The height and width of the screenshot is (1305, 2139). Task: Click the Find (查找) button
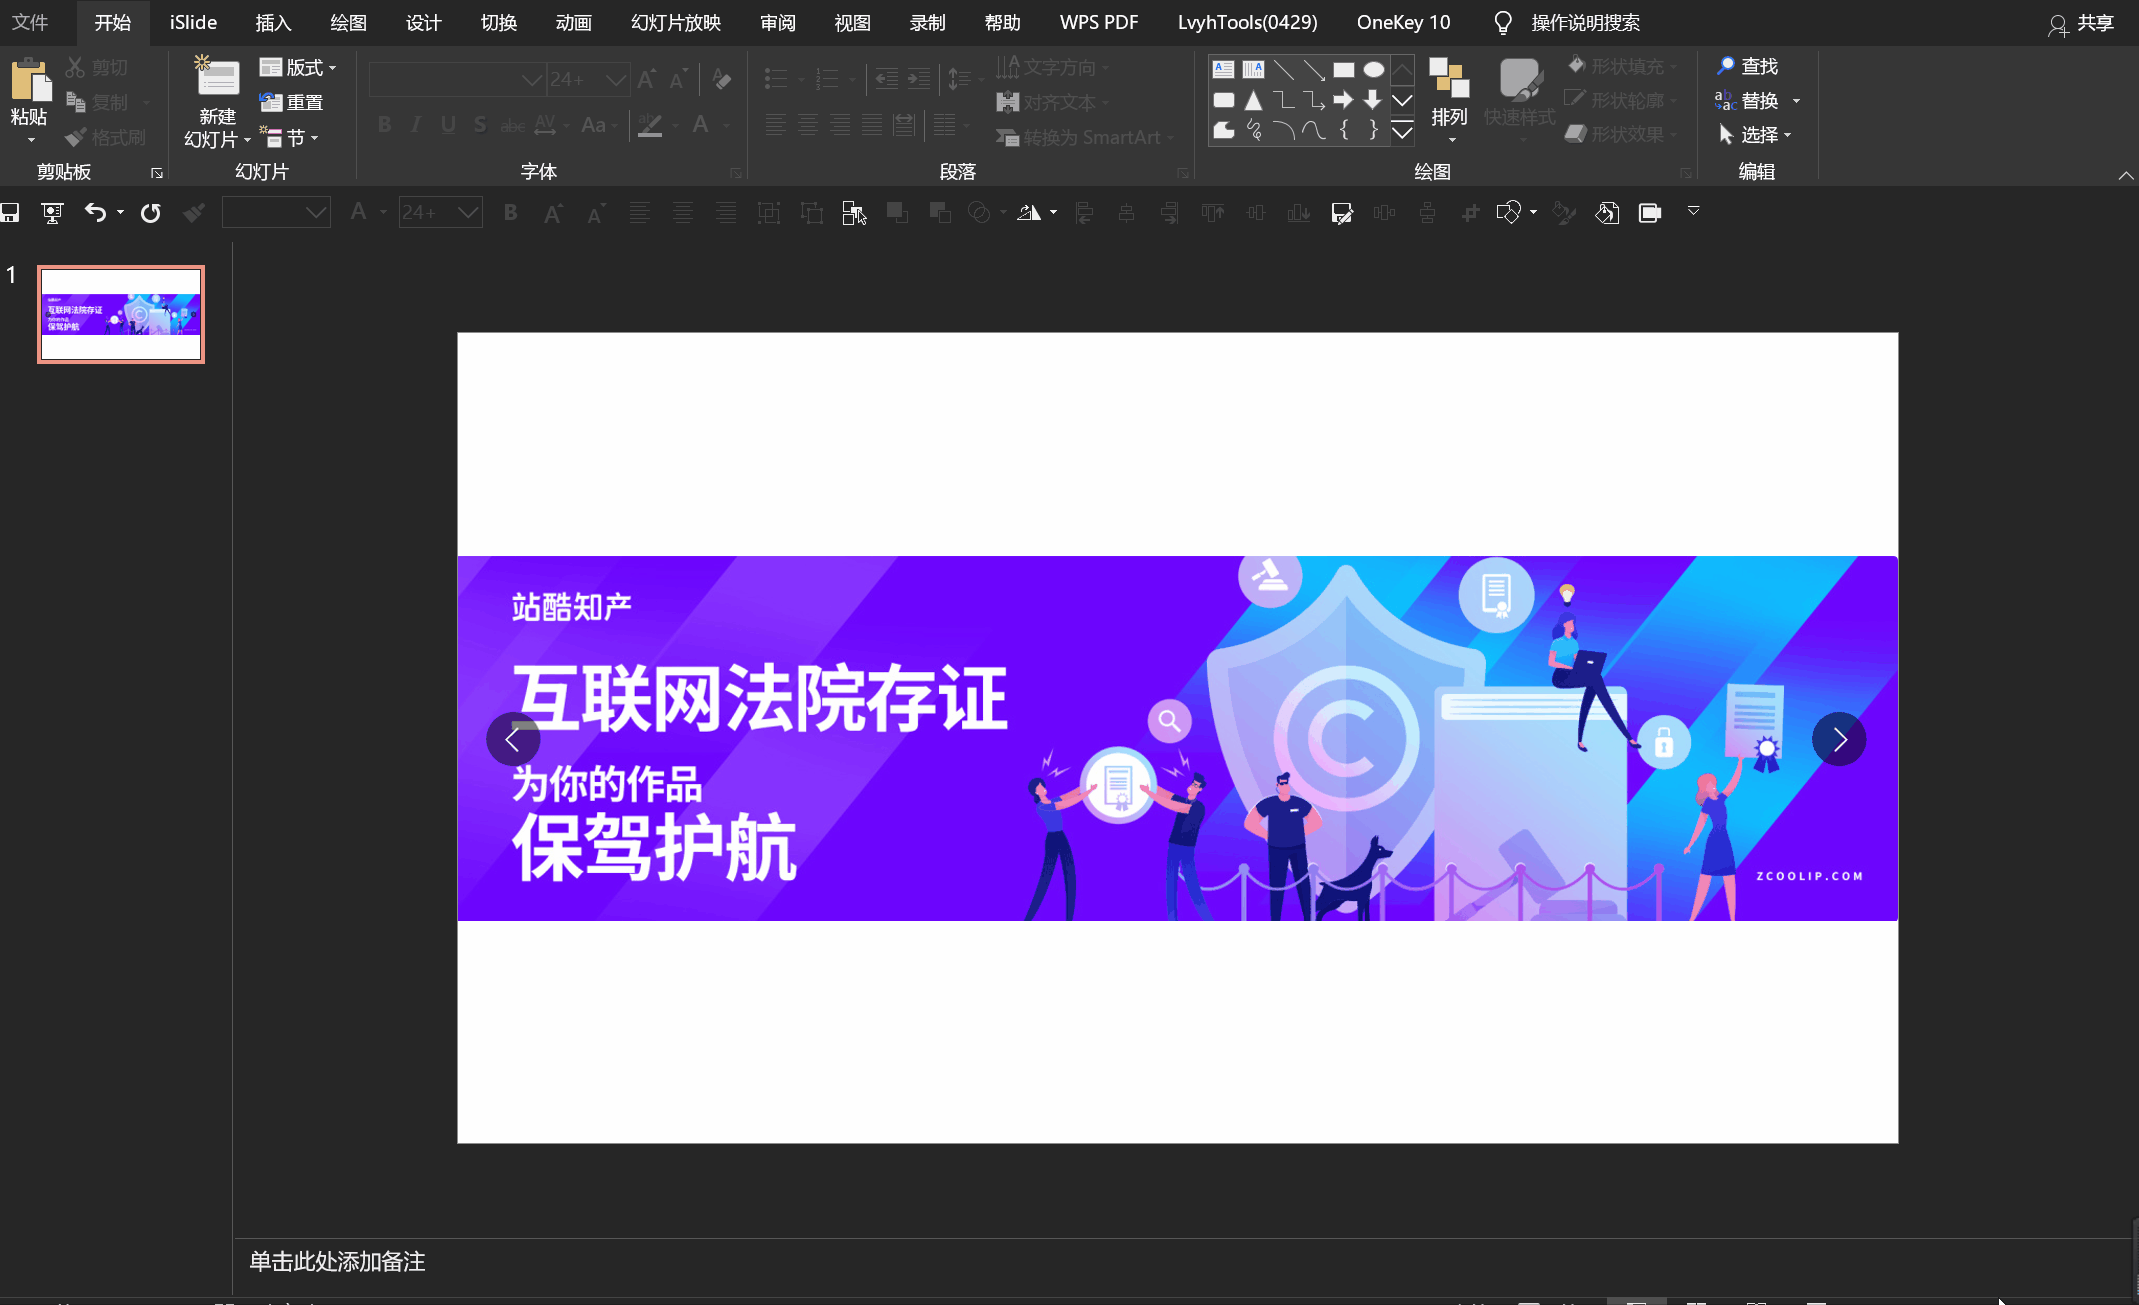(1747, 66)
